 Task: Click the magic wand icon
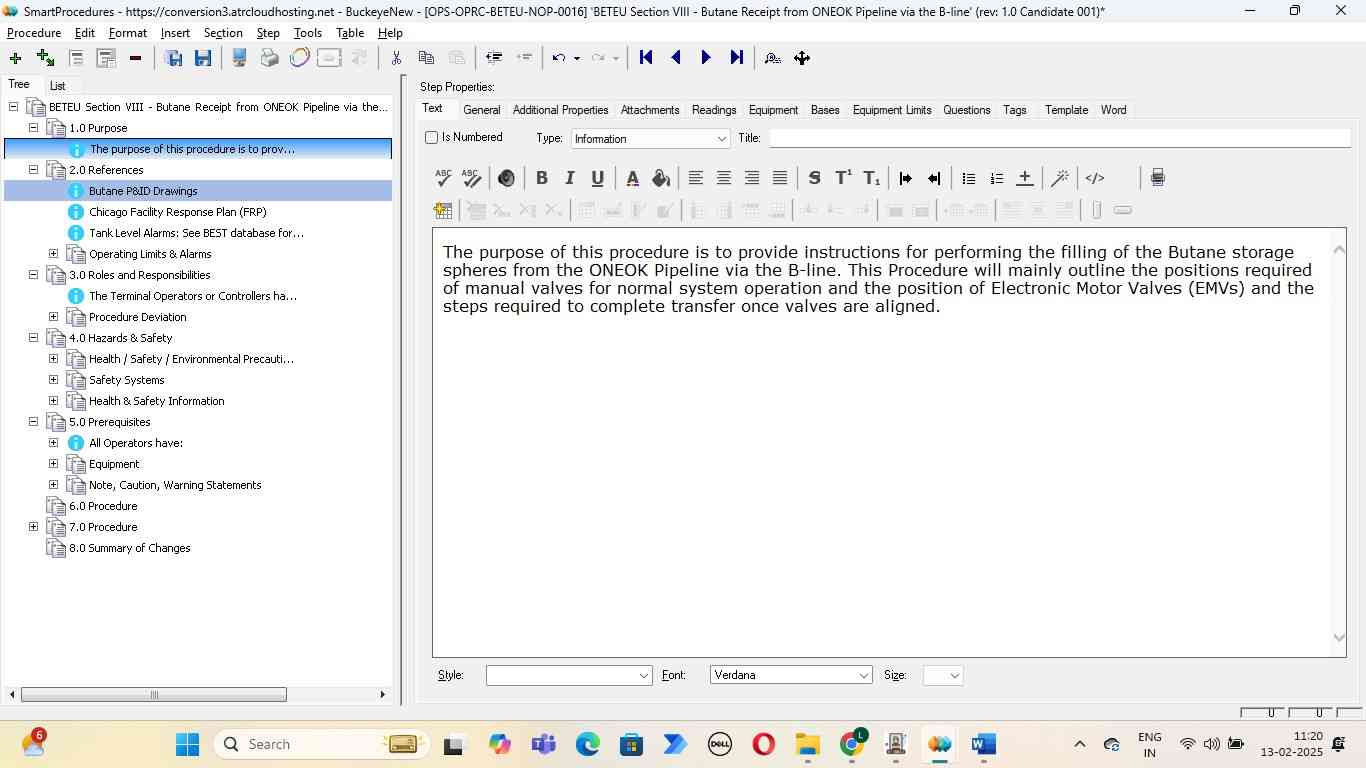(x=1060, y=178)
